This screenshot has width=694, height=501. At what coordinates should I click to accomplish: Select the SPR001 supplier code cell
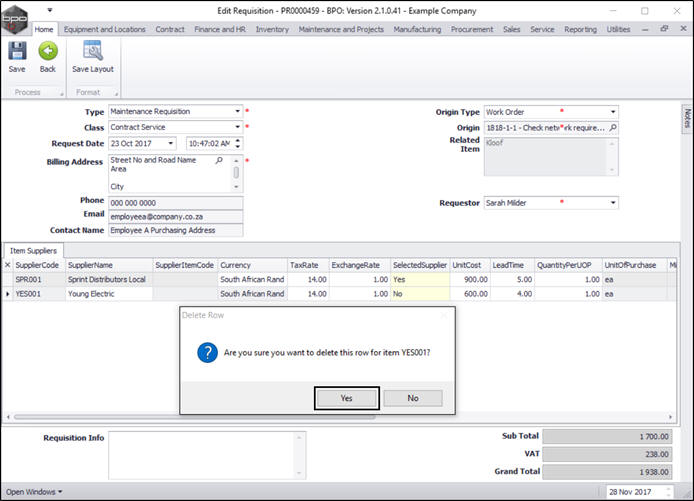tap(39, 280)
